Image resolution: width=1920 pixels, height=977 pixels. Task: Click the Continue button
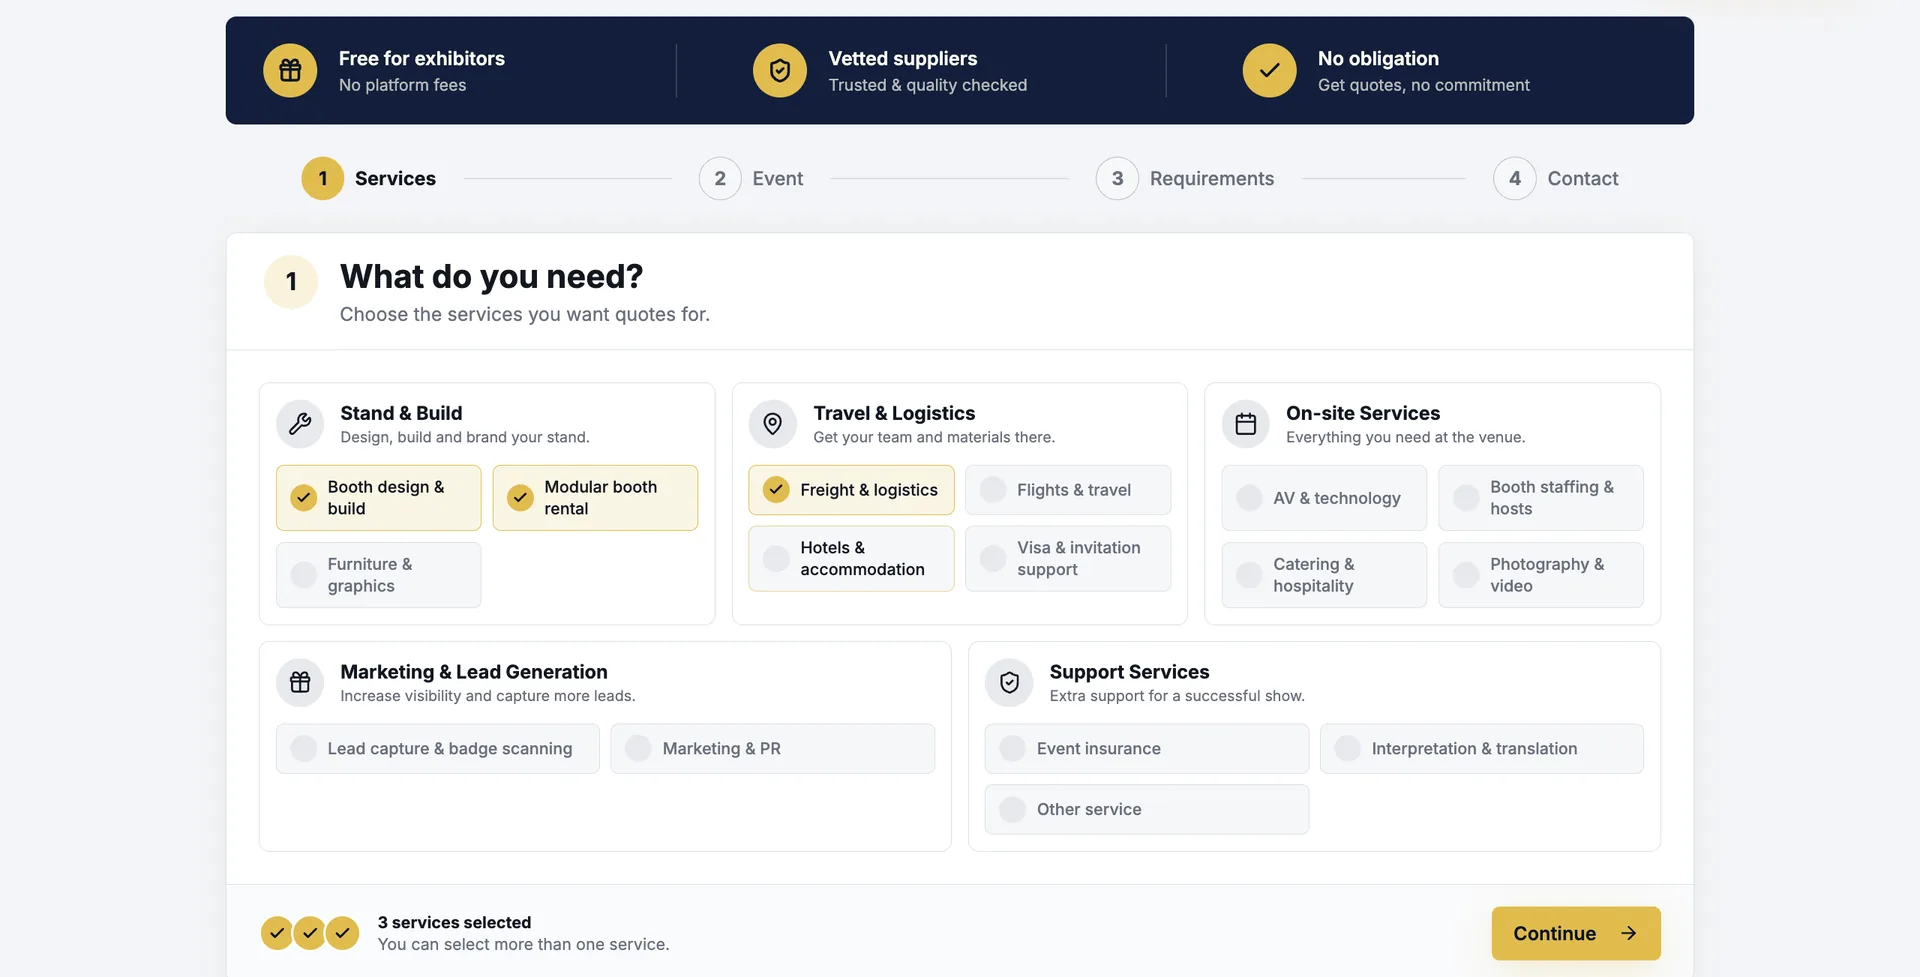tap(1576, 934)
